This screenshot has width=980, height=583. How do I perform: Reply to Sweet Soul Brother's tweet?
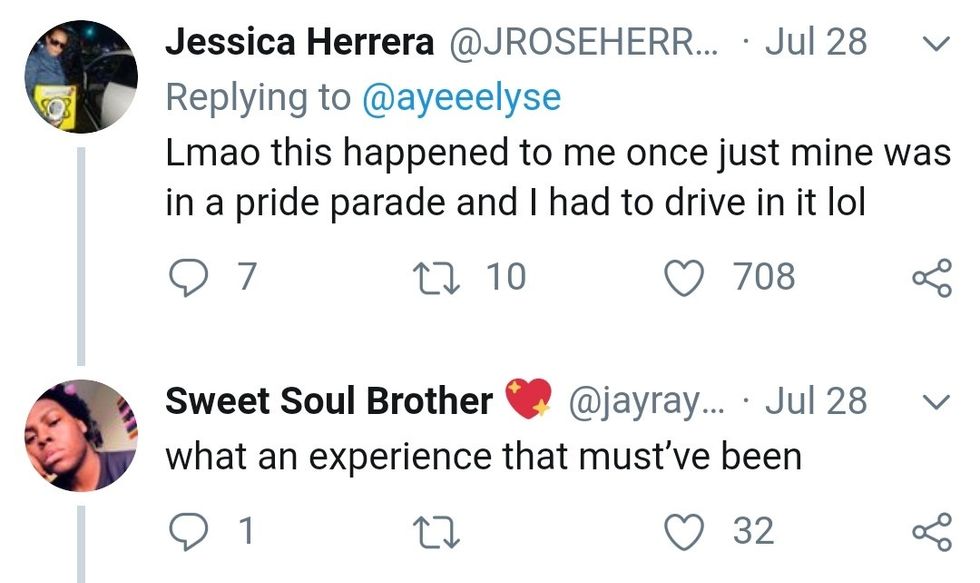tap(186, 530)
